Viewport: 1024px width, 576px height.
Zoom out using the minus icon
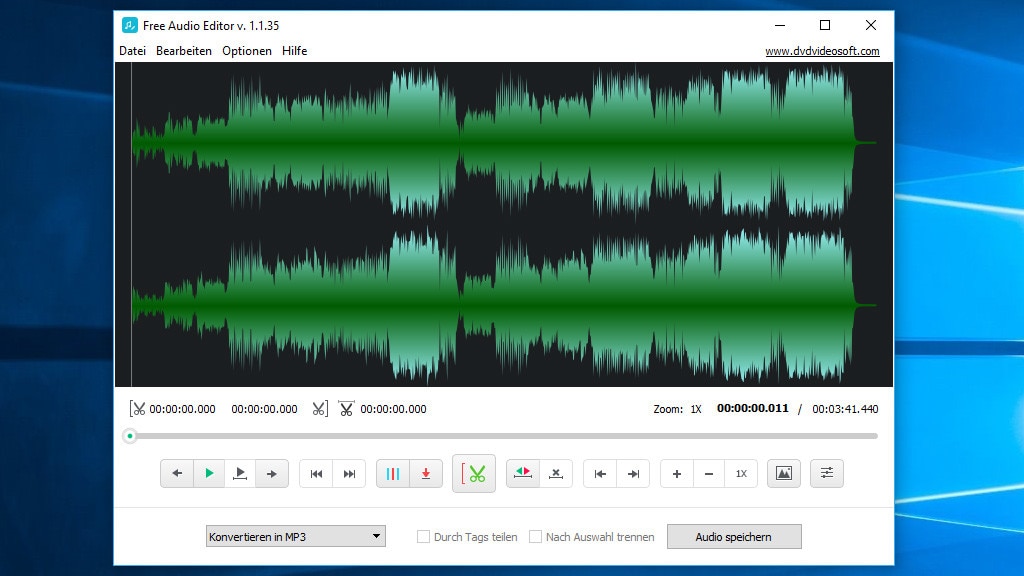tap(709, 473)
